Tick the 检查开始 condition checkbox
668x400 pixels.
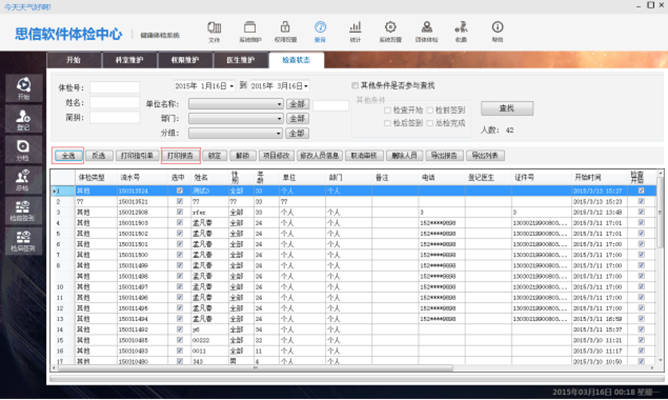(x=387, y=110)
